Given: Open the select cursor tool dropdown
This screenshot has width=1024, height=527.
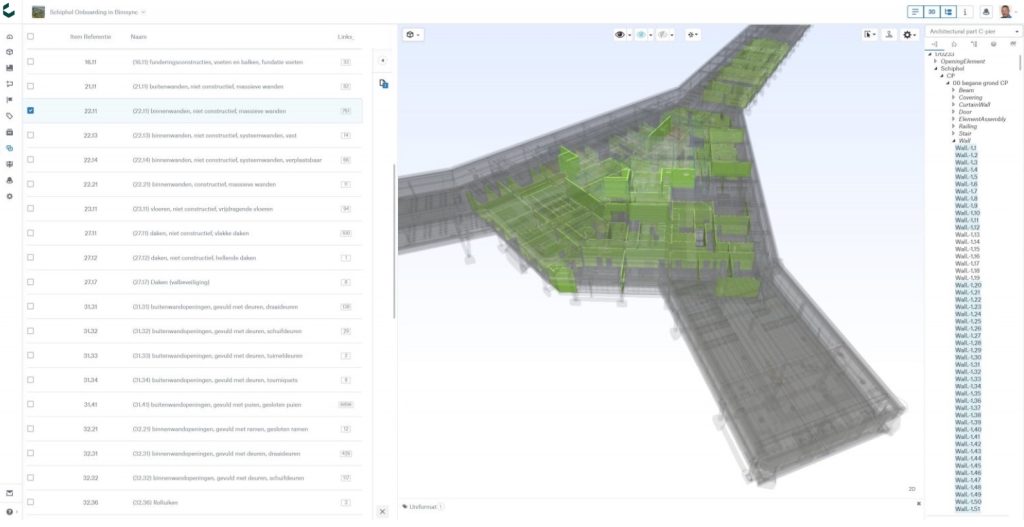Looking at the screenshot, I should click(x=870, y=35).
